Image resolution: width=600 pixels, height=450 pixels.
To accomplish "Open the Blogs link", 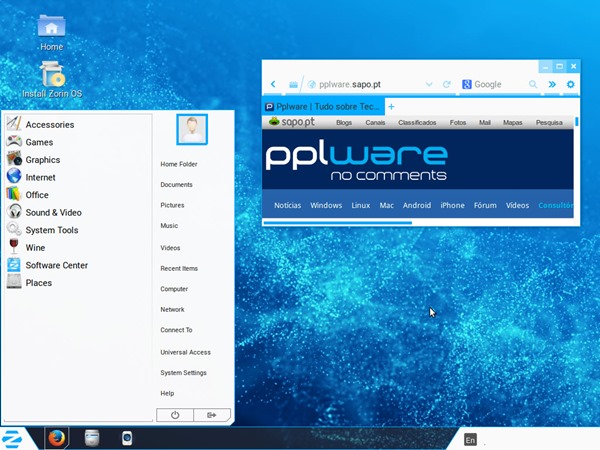I will click(x=344, y=122).
